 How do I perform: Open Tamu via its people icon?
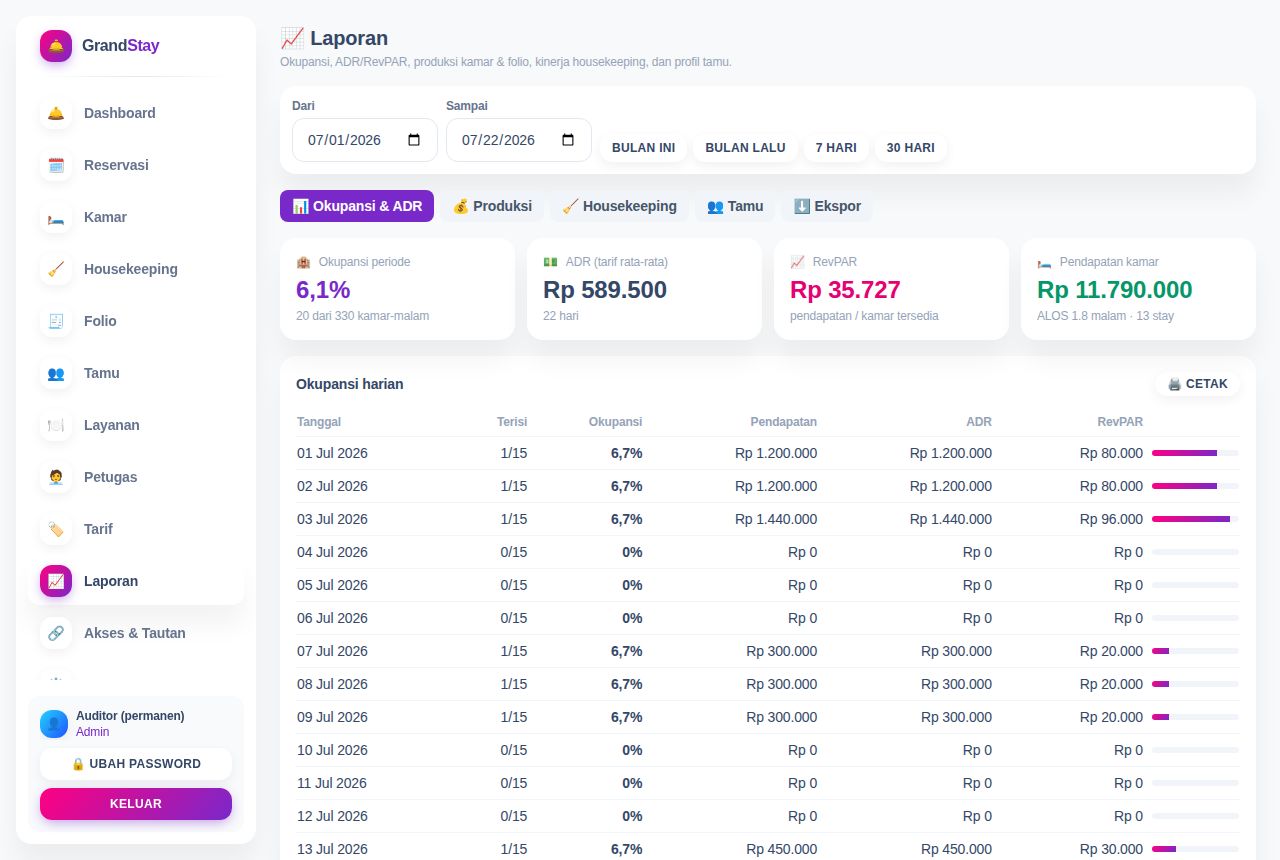point(56,373)
